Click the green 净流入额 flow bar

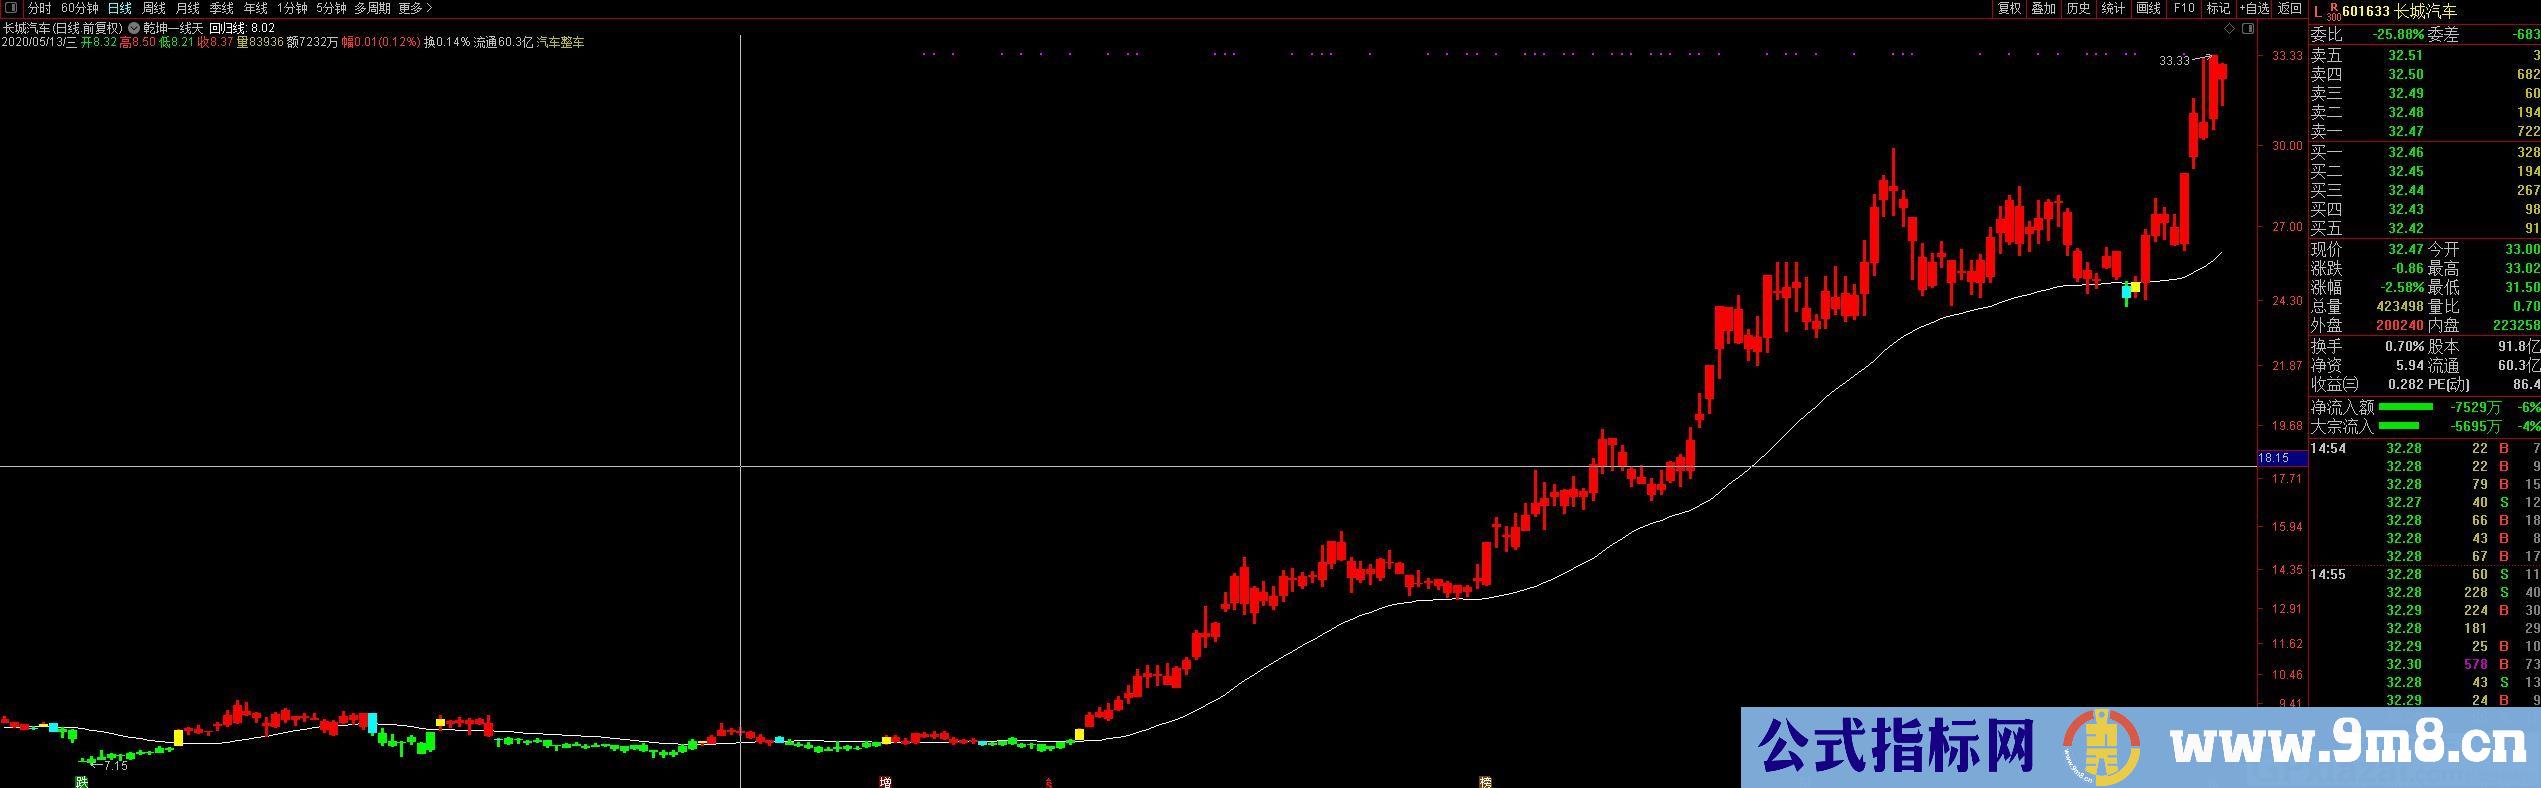click(x=2405, y=407)
